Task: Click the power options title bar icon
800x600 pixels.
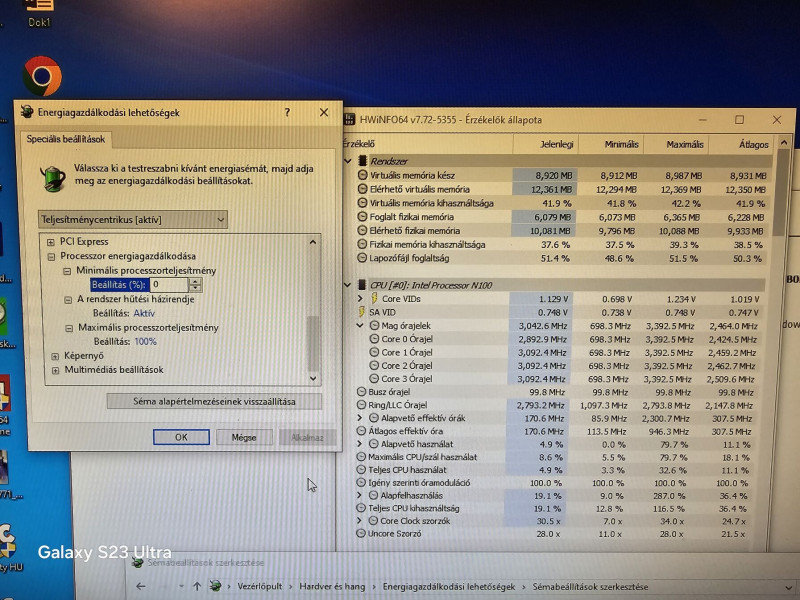Action: 27,112
